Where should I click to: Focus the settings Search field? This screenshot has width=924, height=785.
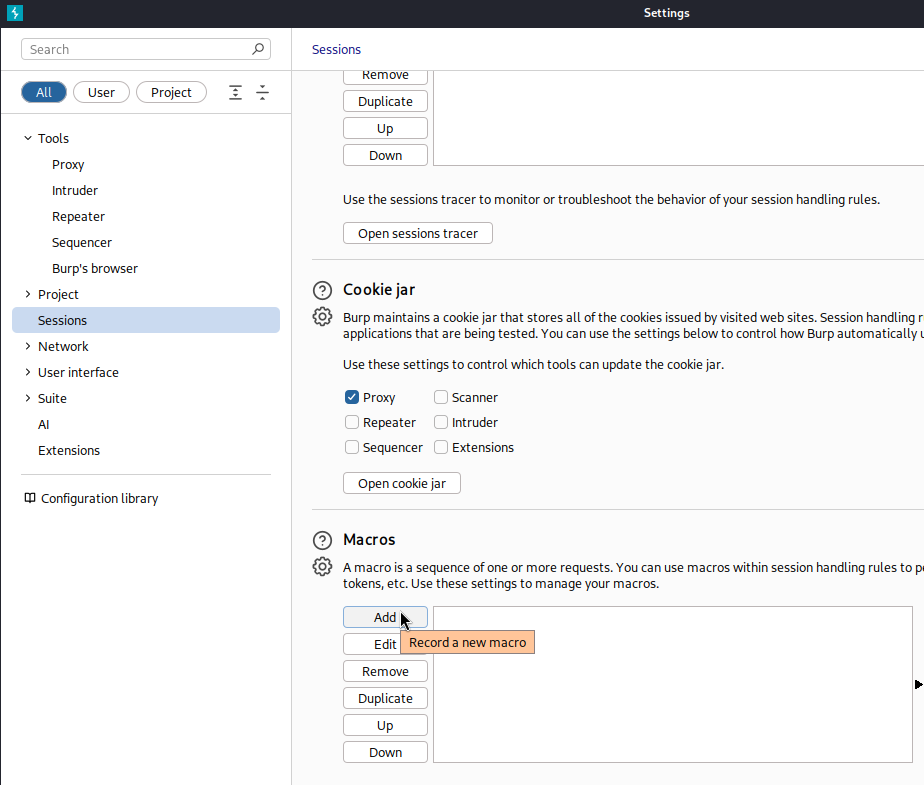click(x=146, y=50)
